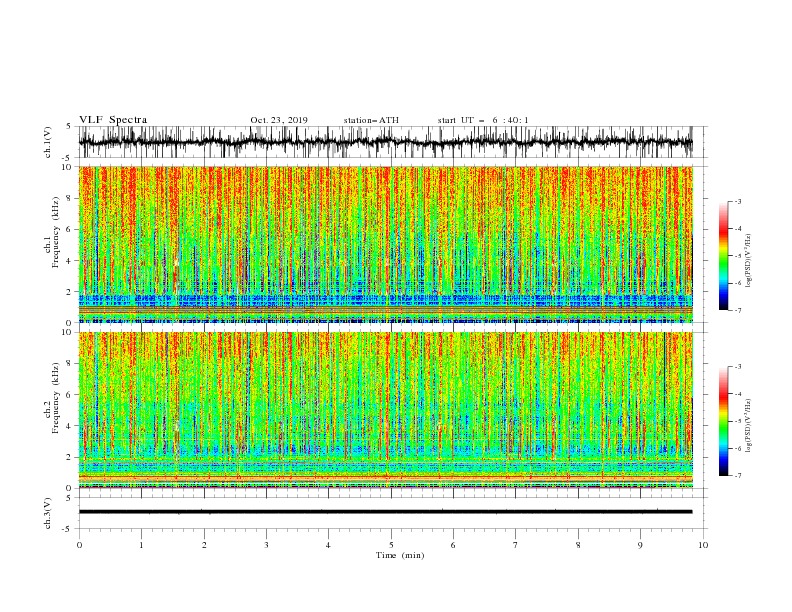Image resolution: width=792 pixels, height=612 pixels.
Task: Click the 'station=ATH' label
Action: (x=371, y=120)
